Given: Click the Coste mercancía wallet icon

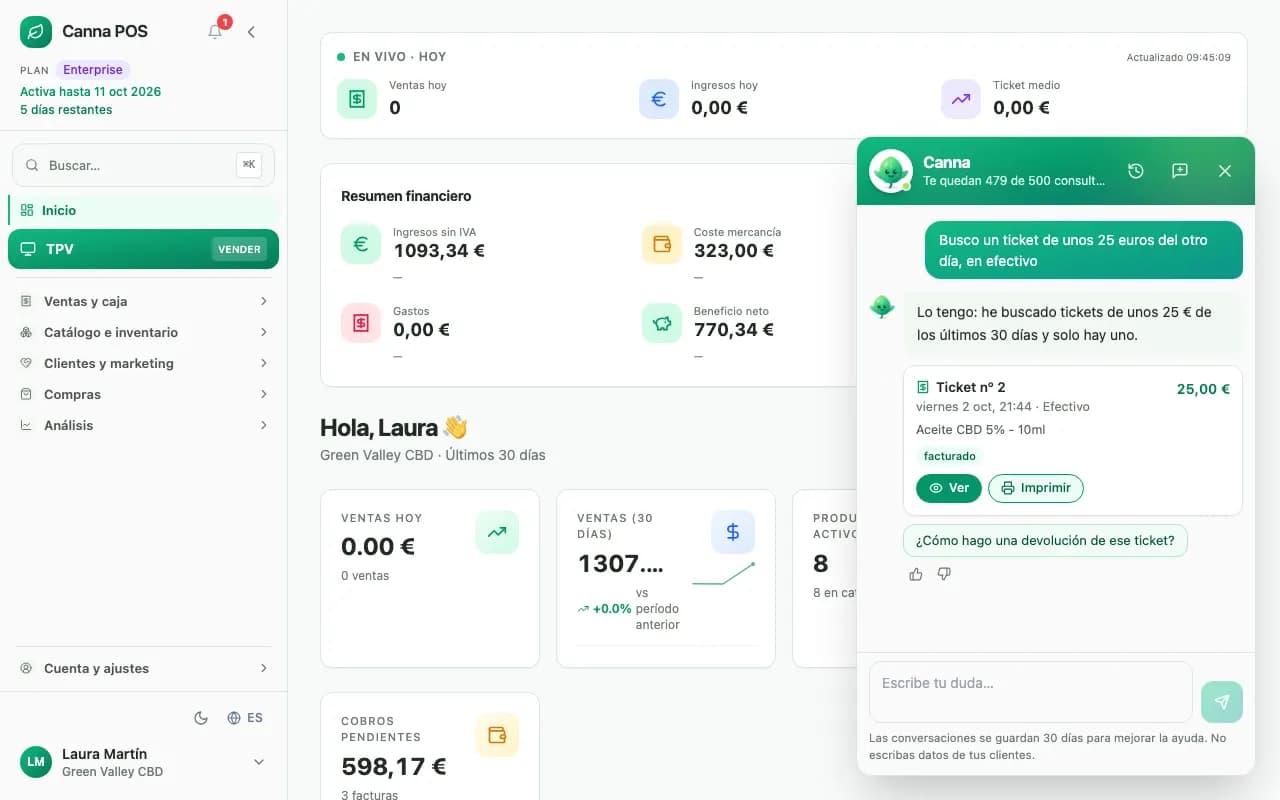Looking at the screenshot, I should coord(662,244).
